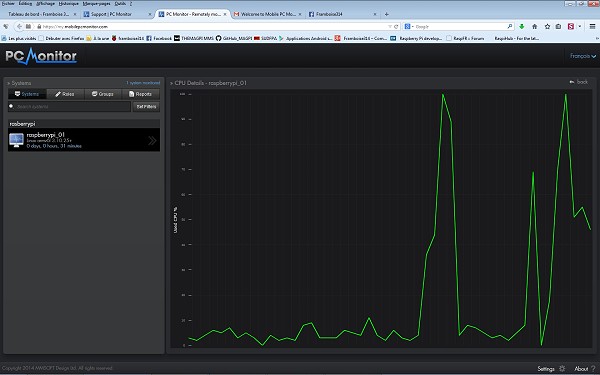Bookmark this page with the star icon
The width and height of the screenshot is (600, 375).
547,26
